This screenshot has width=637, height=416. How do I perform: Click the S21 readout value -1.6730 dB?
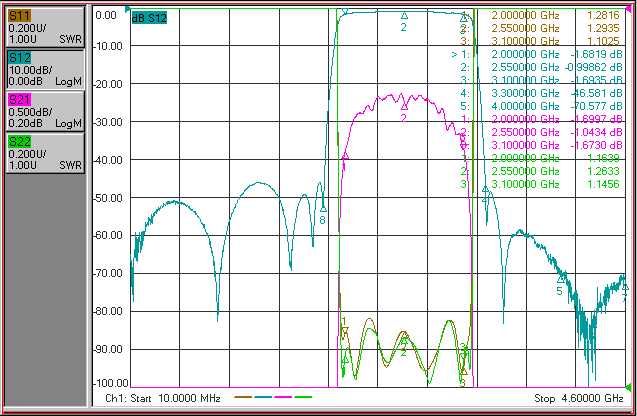click(x=596, y=145)
